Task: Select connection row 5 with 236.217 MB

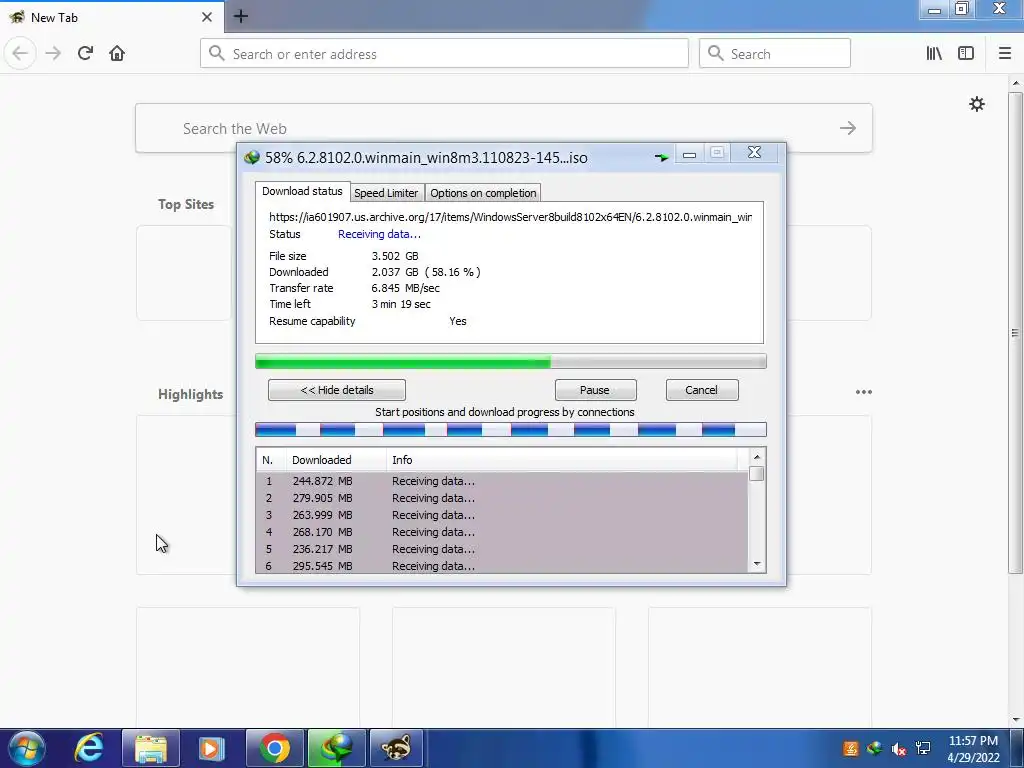Action: (x=502, y=549)
